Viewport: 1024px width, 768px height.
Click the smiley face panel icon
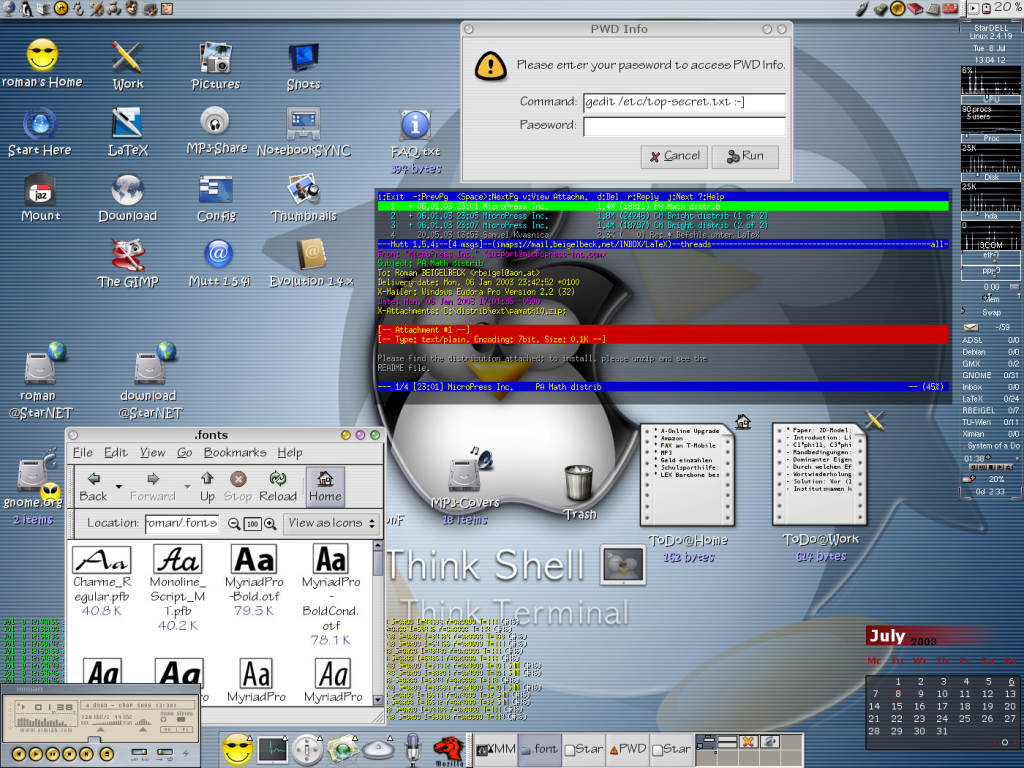coord(238,749)
